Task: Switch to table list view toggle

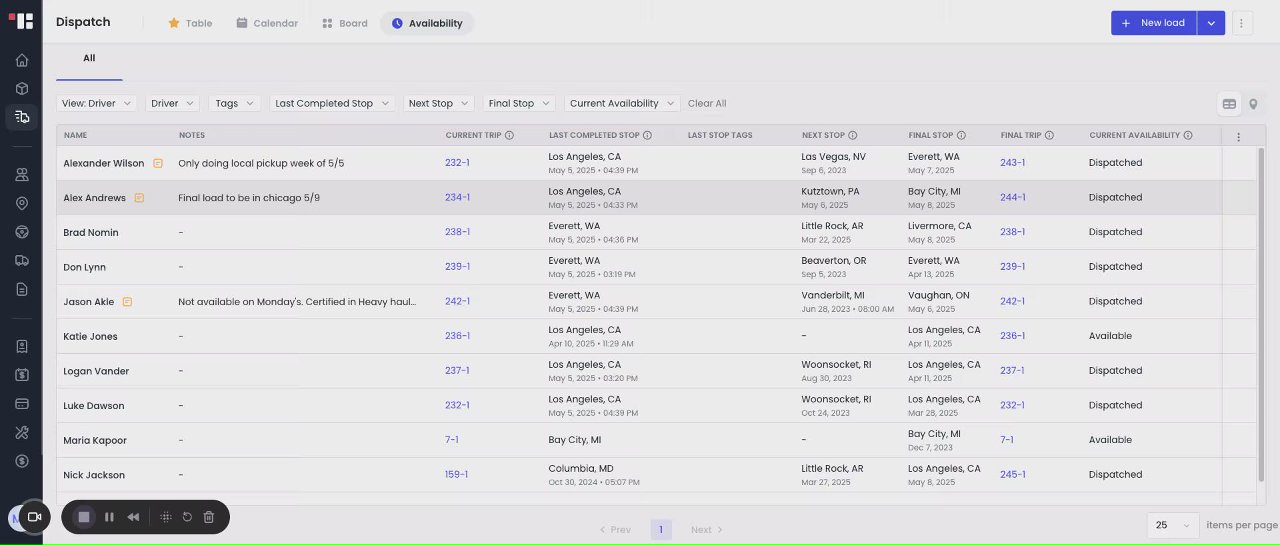Action: point(1229,104)
